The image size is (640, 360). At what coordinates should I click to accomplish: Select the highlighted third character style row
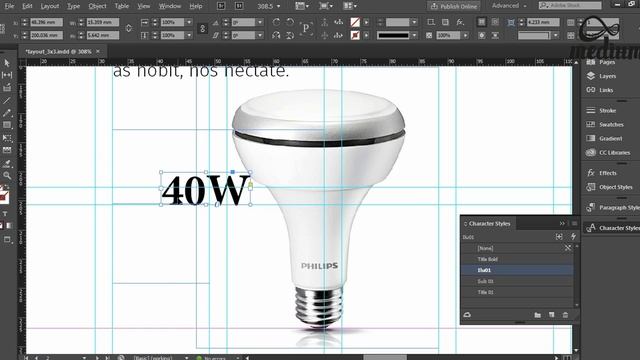pos(517,270)
